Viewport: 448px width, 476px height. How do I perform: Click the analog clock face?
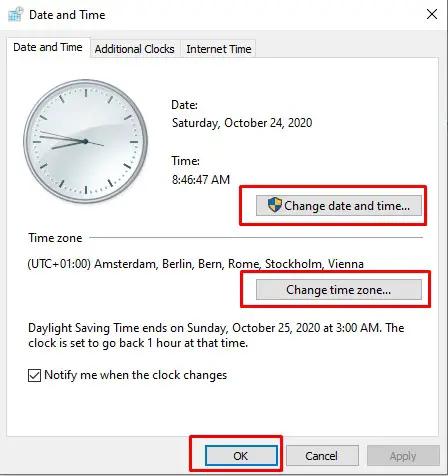(86, 141)
